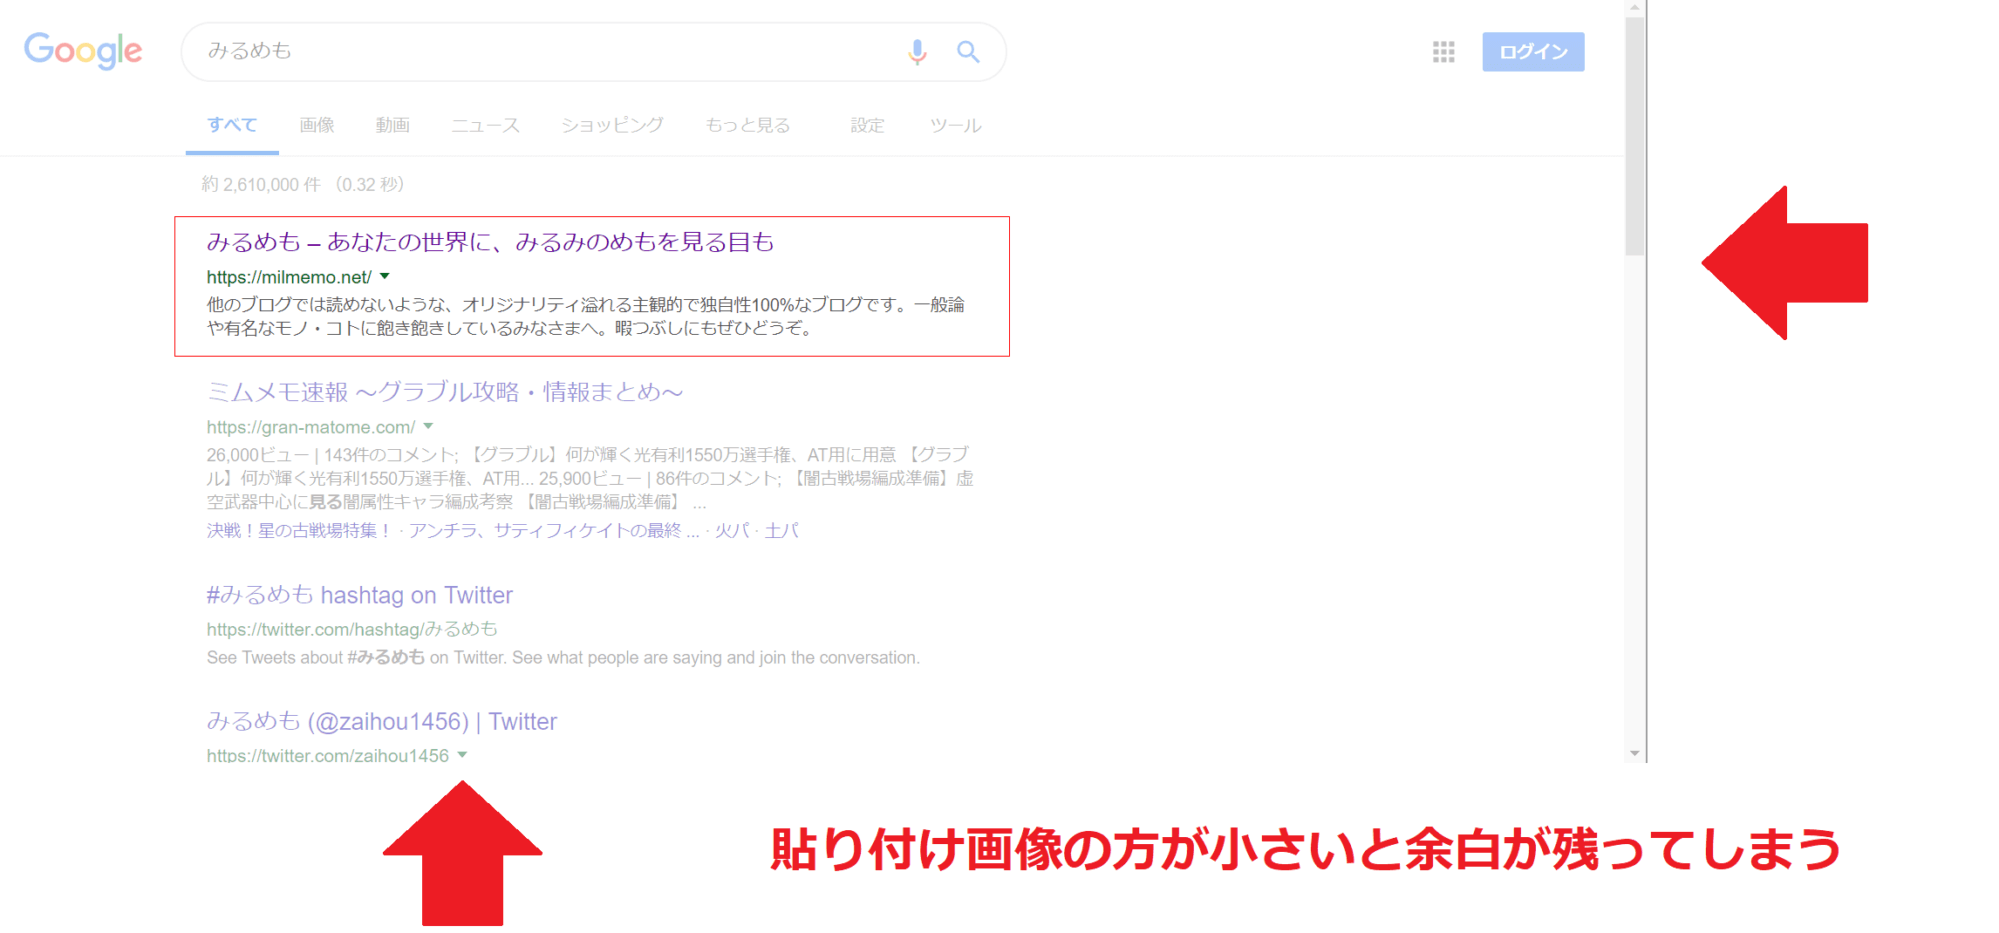Image resolution: width=1999 pixels, height=933 pixels.
Task: Click the https://gran-matome.com/ URL text
Action: pyautogui.click(x=311, y=428)
